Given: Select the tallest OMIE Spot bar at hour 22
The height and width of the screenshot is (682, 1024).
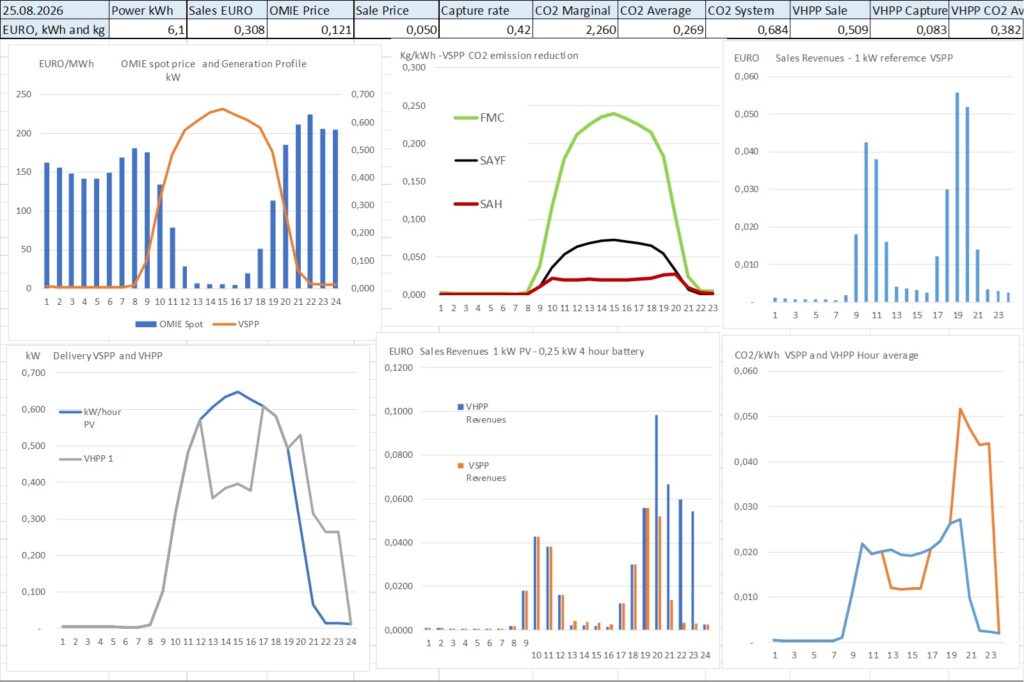Looking at the screenshot, I should 310,201.
